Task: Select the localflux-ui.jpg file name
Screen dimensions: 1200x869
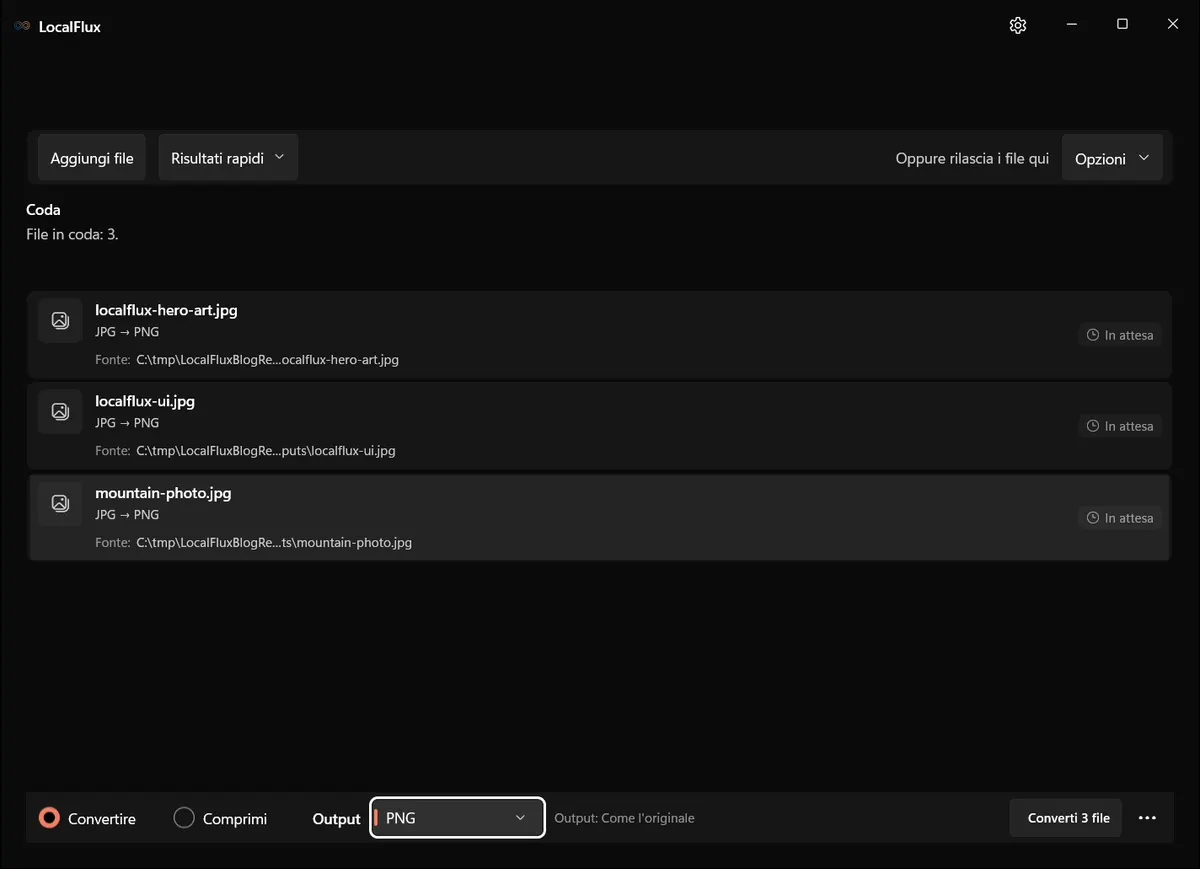Action: (145, 401)
